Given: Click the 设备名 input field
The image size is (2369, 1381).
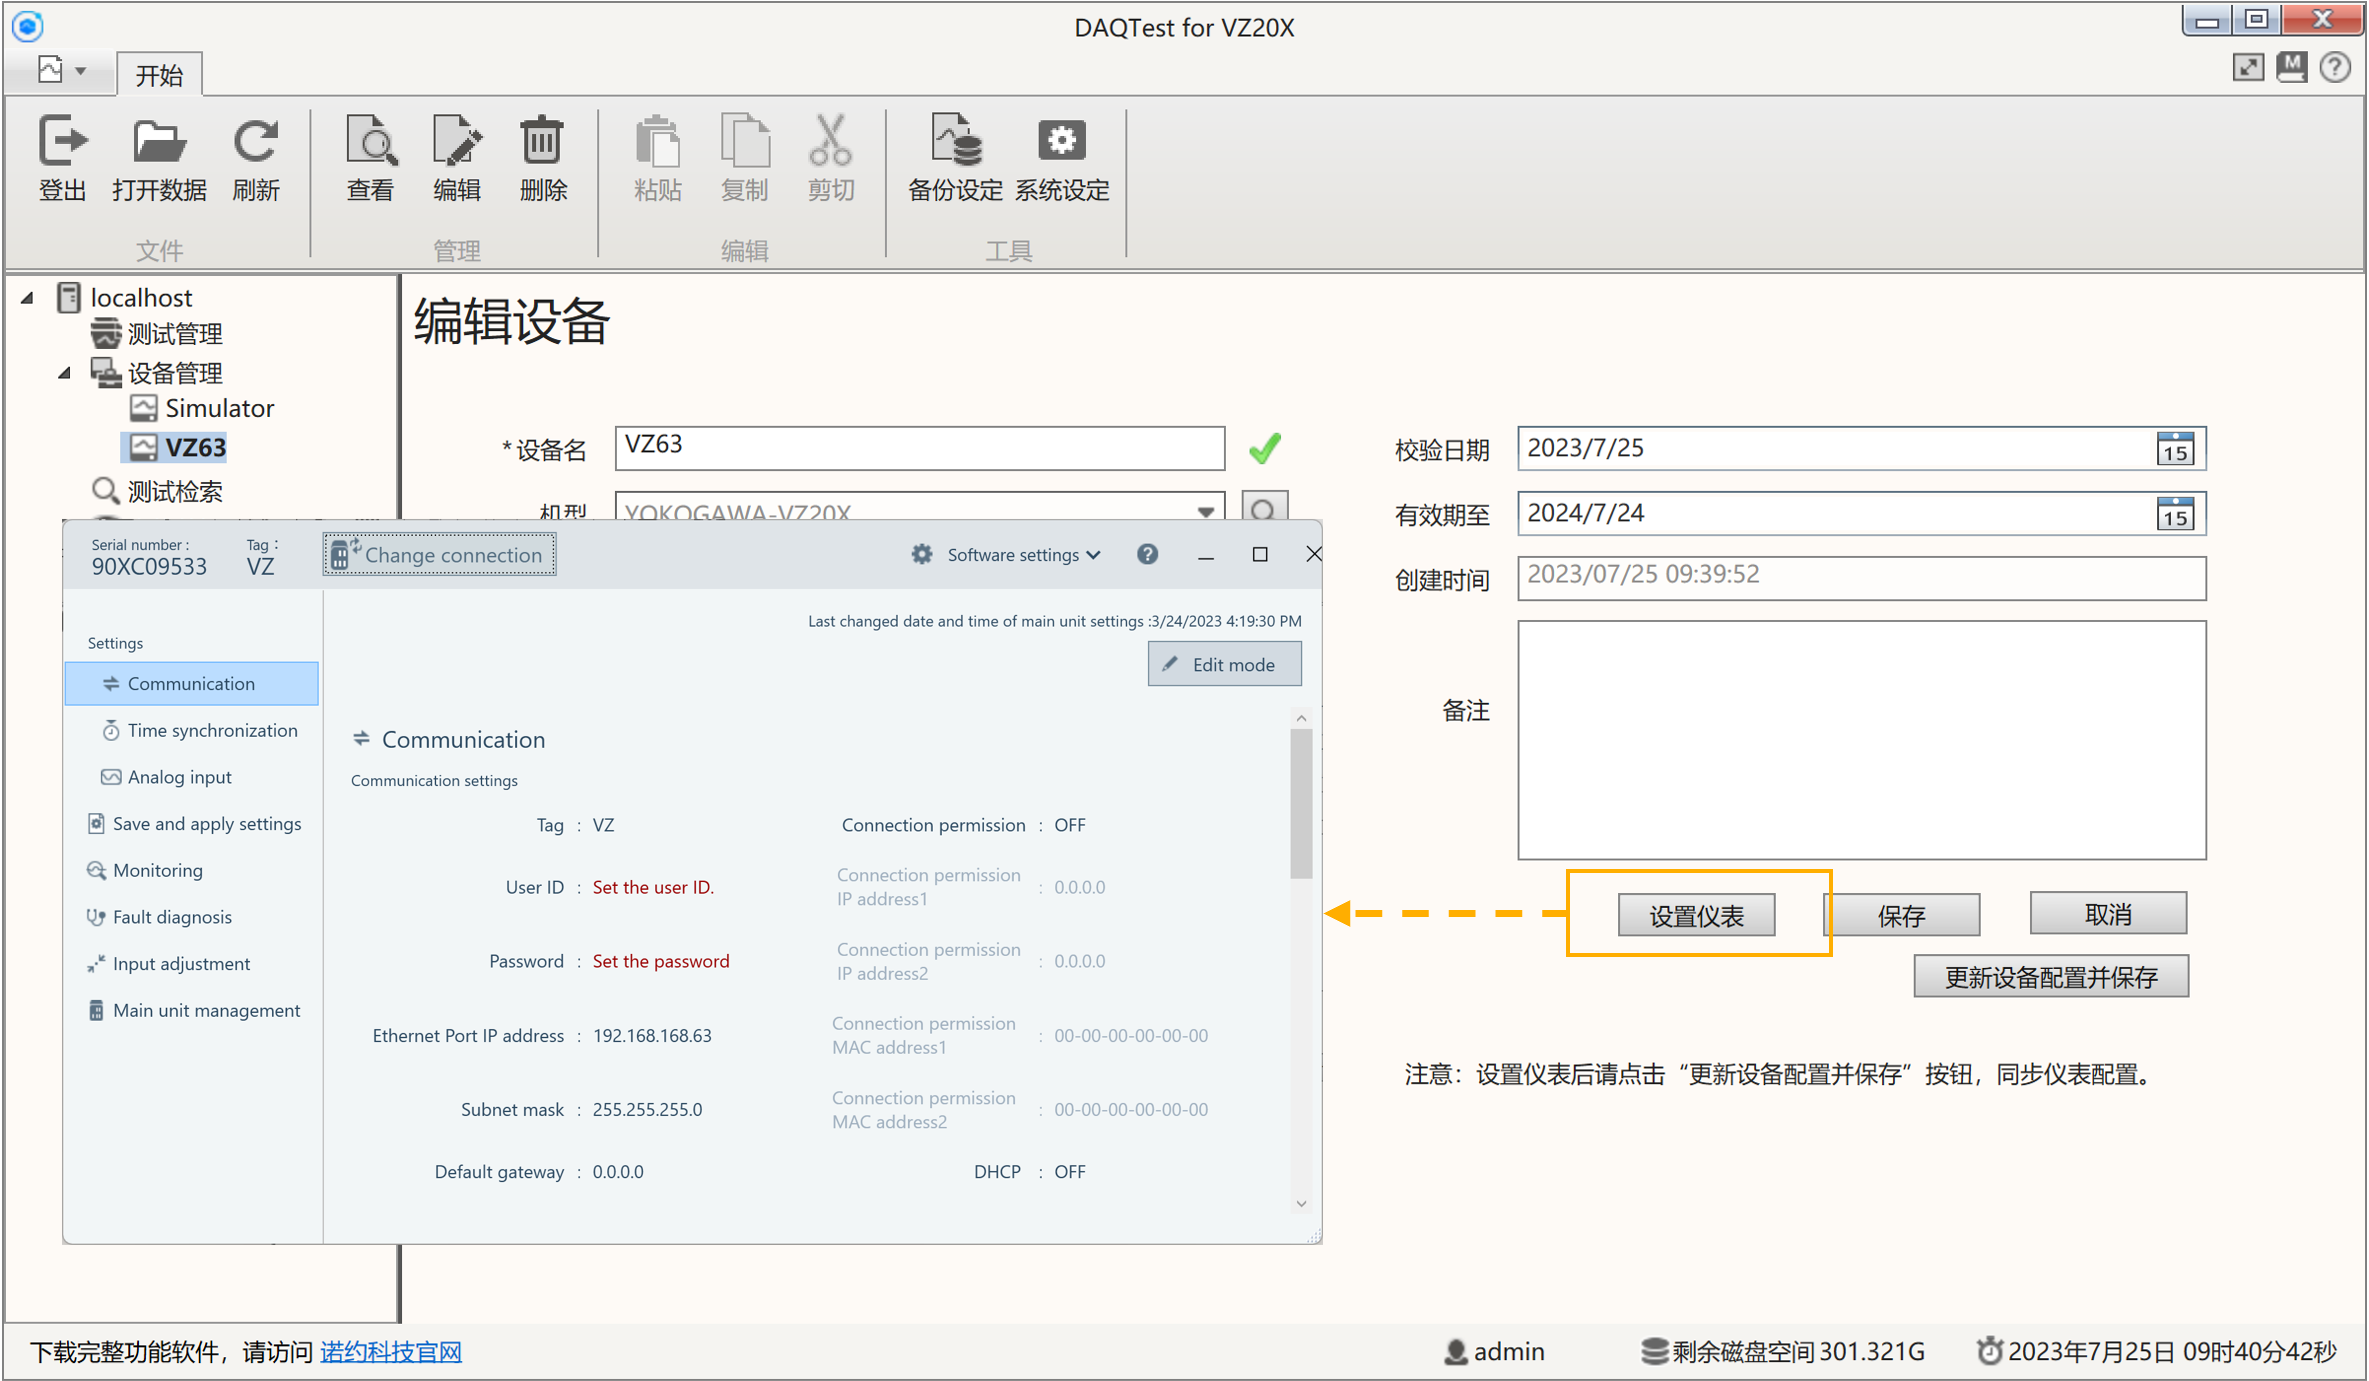Looking at the screenshot, I should [x=918, y=447].
